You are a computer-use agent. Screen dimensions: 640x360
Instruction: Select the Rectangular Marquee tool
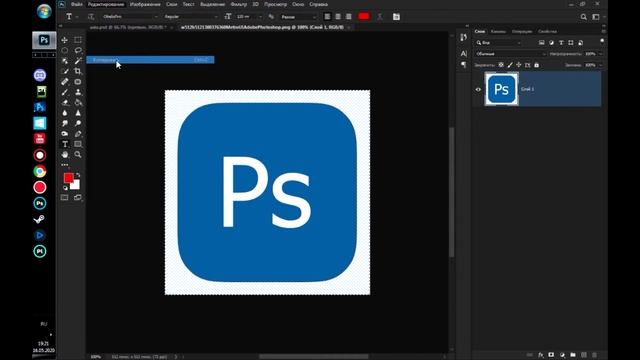click(78, 40)
